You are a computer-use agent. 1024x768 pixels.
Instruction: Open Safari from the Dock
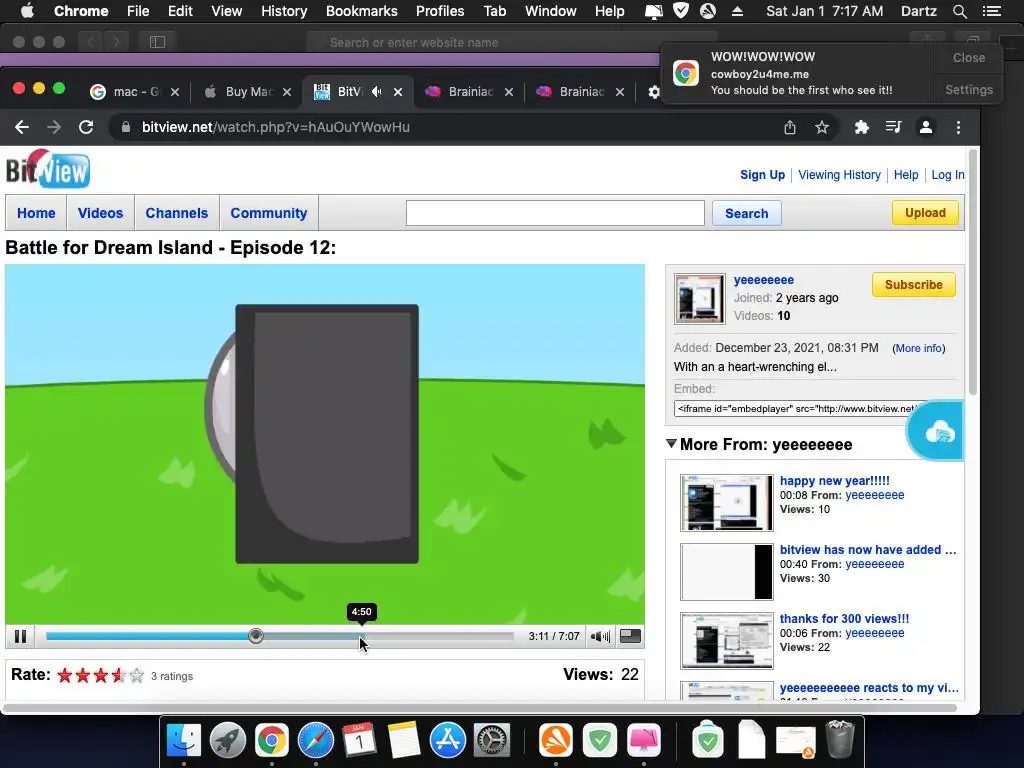click(315, 741)
